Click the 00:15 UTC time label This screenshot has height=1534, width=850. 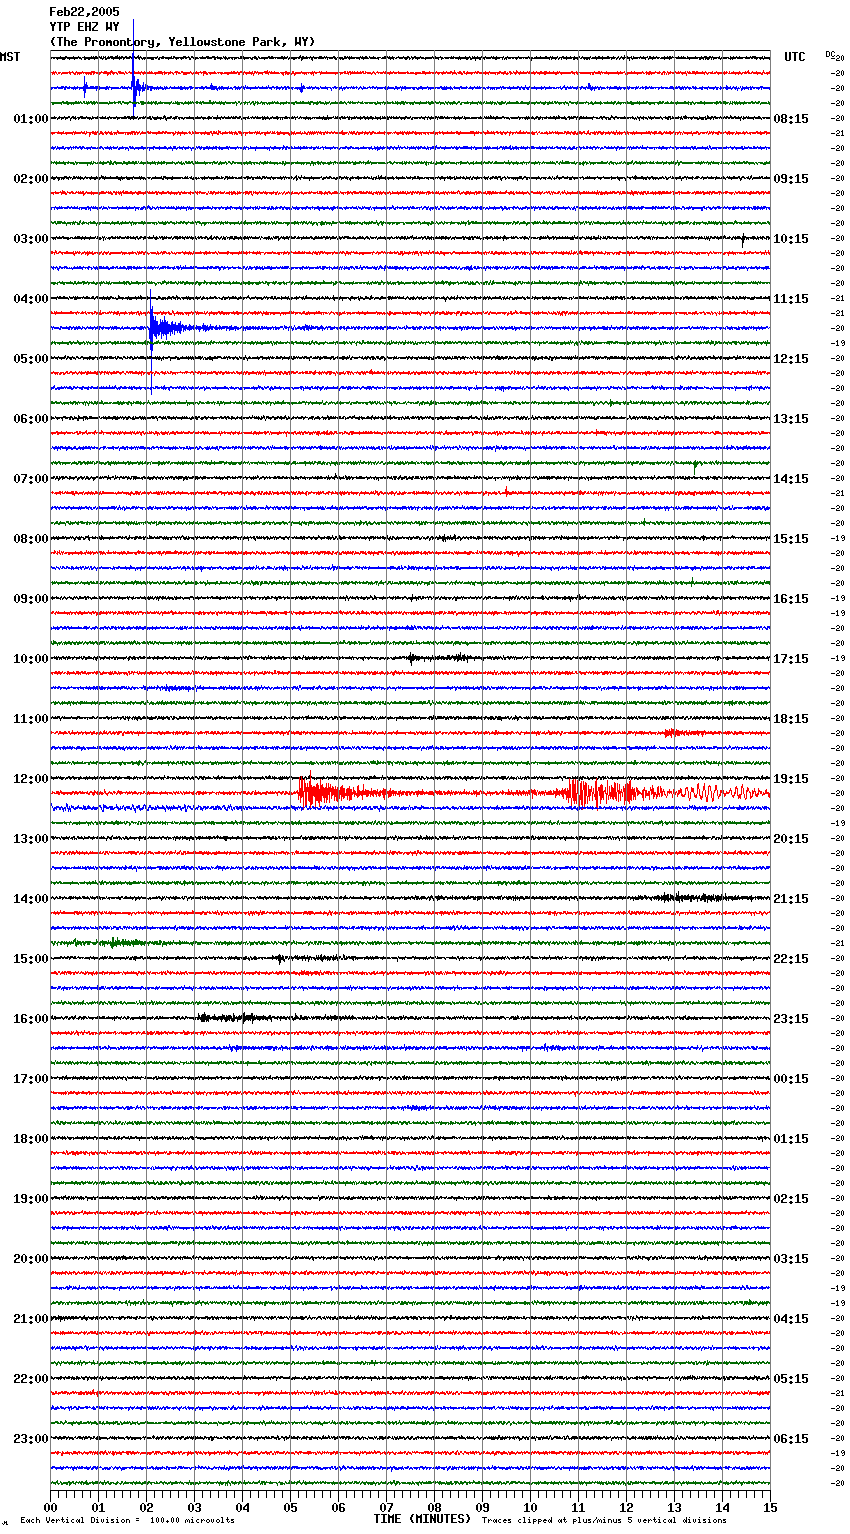point(790,1079)
